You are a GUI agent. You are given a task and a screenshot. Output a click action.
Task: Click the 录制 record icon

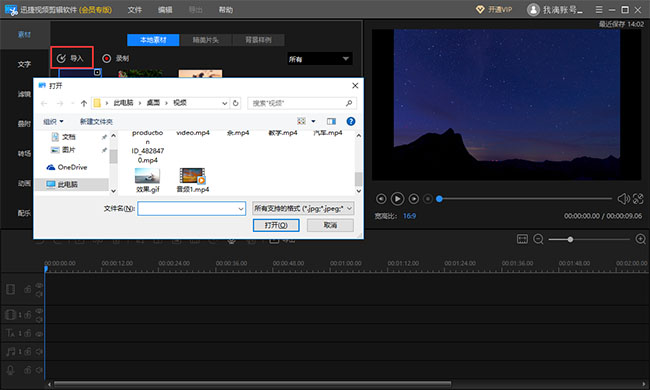[107, 58]
